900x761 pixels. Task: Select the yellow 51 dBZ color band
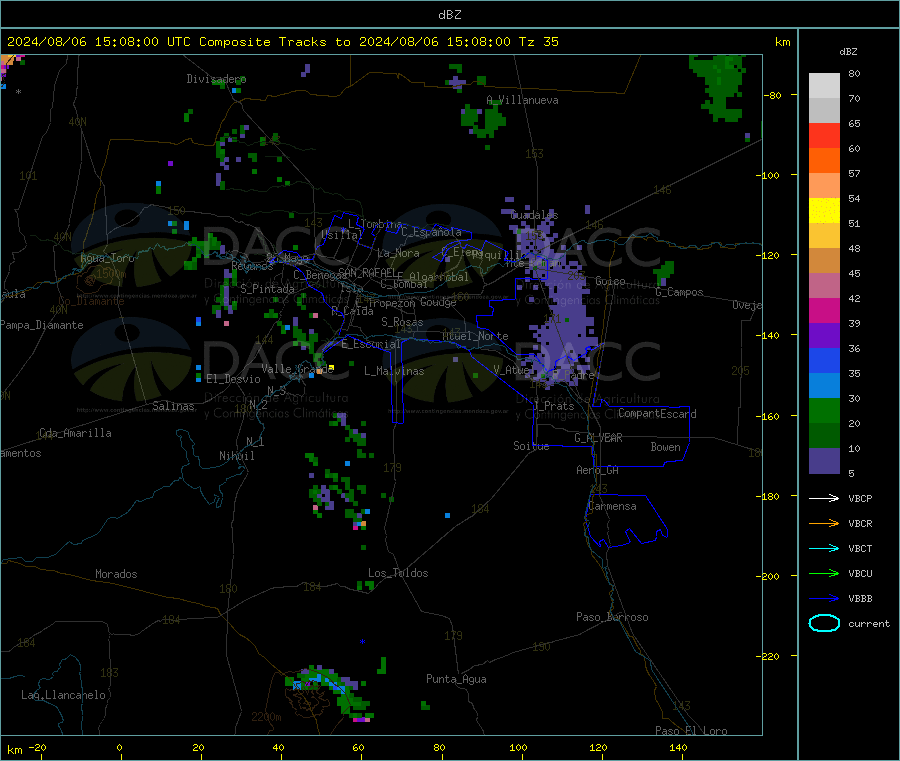824,211
